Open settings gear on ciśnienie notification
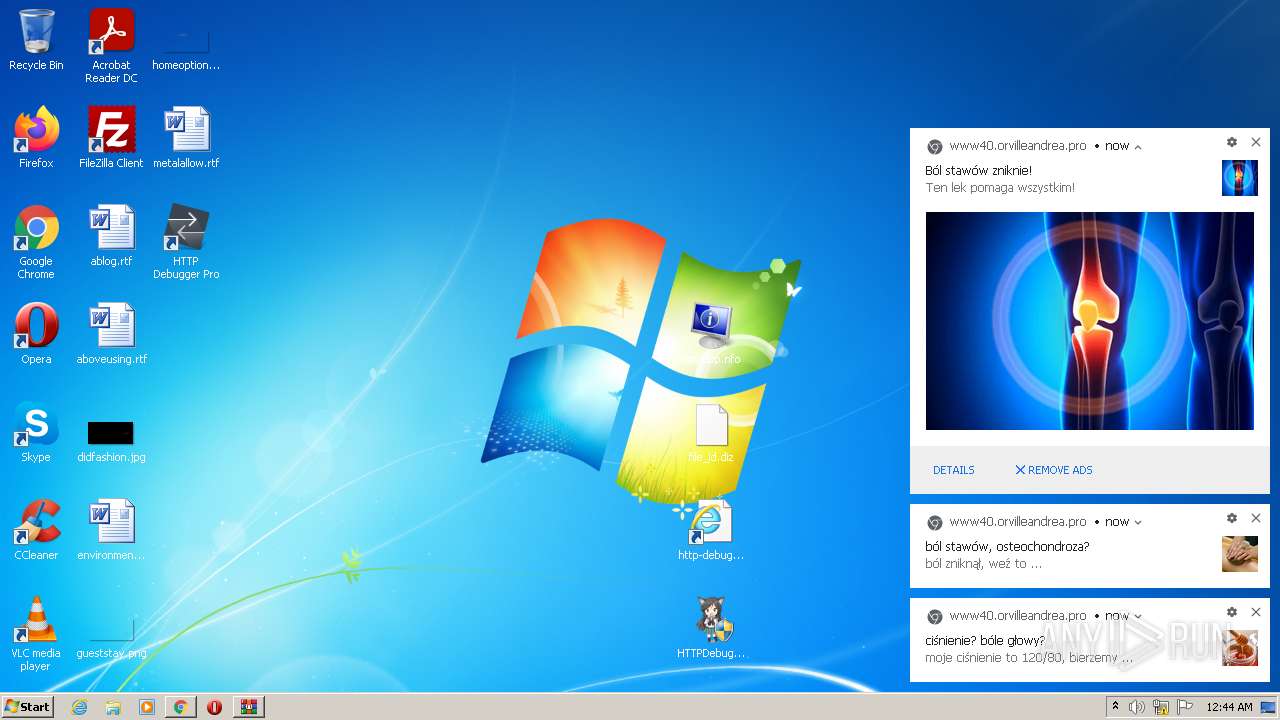 pos(1232,612)
